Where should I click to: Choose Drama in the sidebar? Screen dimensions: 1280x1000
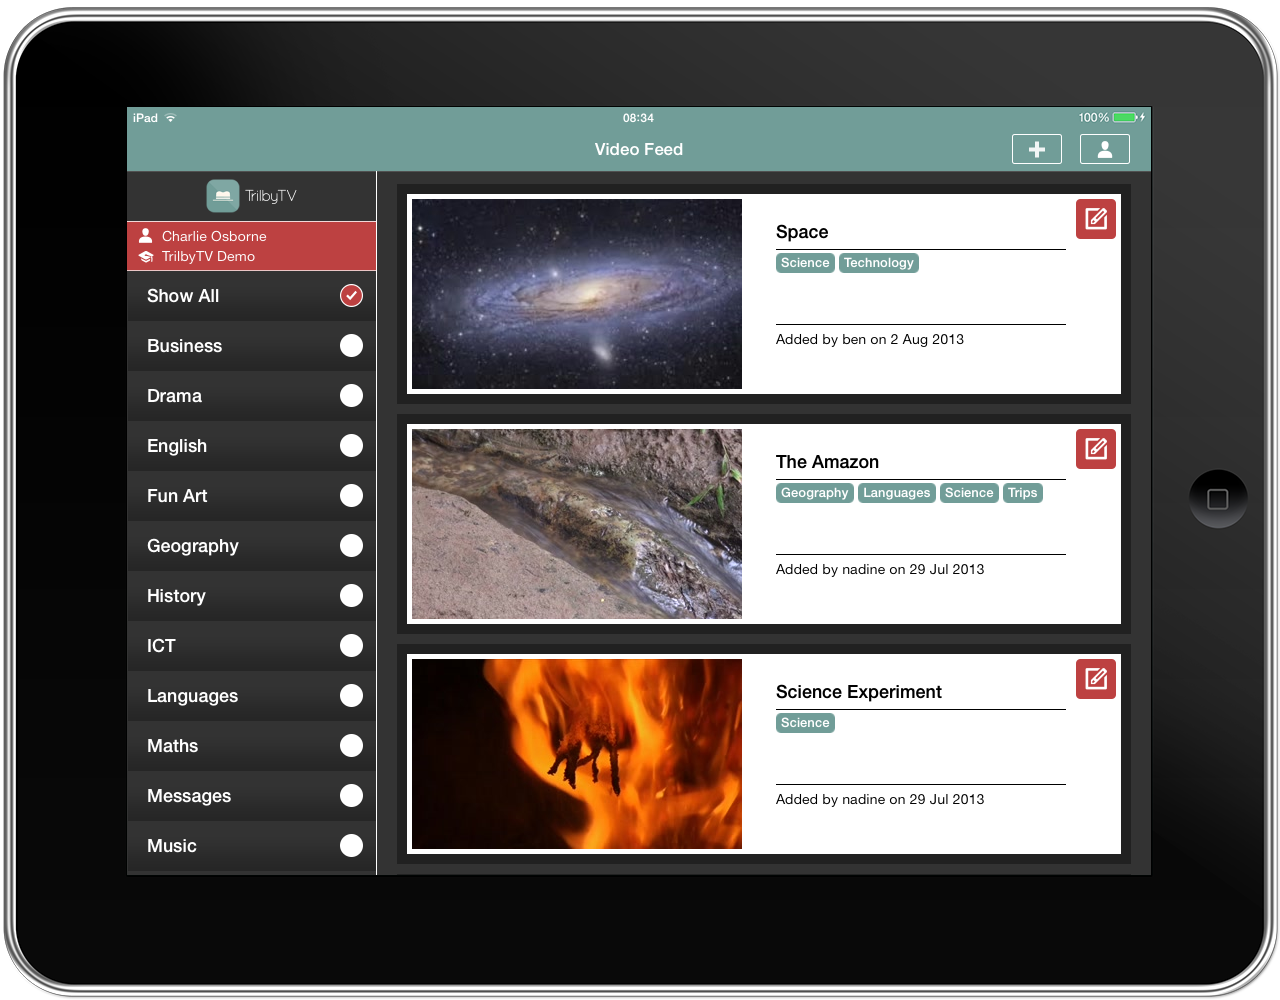pos(175,396)
